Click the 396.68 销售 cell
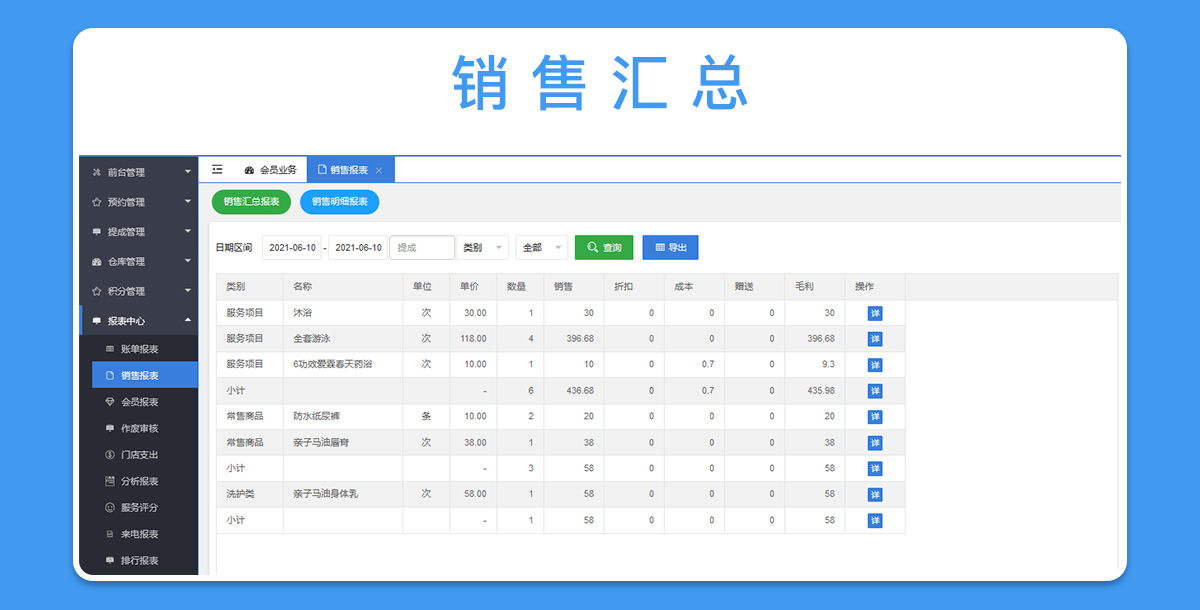The height and width of the screenshot is (610, 1200). (574, 339)
